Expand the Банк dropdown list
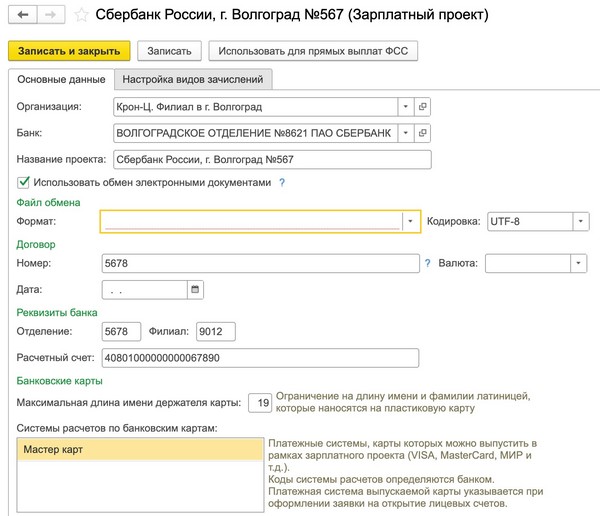 404,132
